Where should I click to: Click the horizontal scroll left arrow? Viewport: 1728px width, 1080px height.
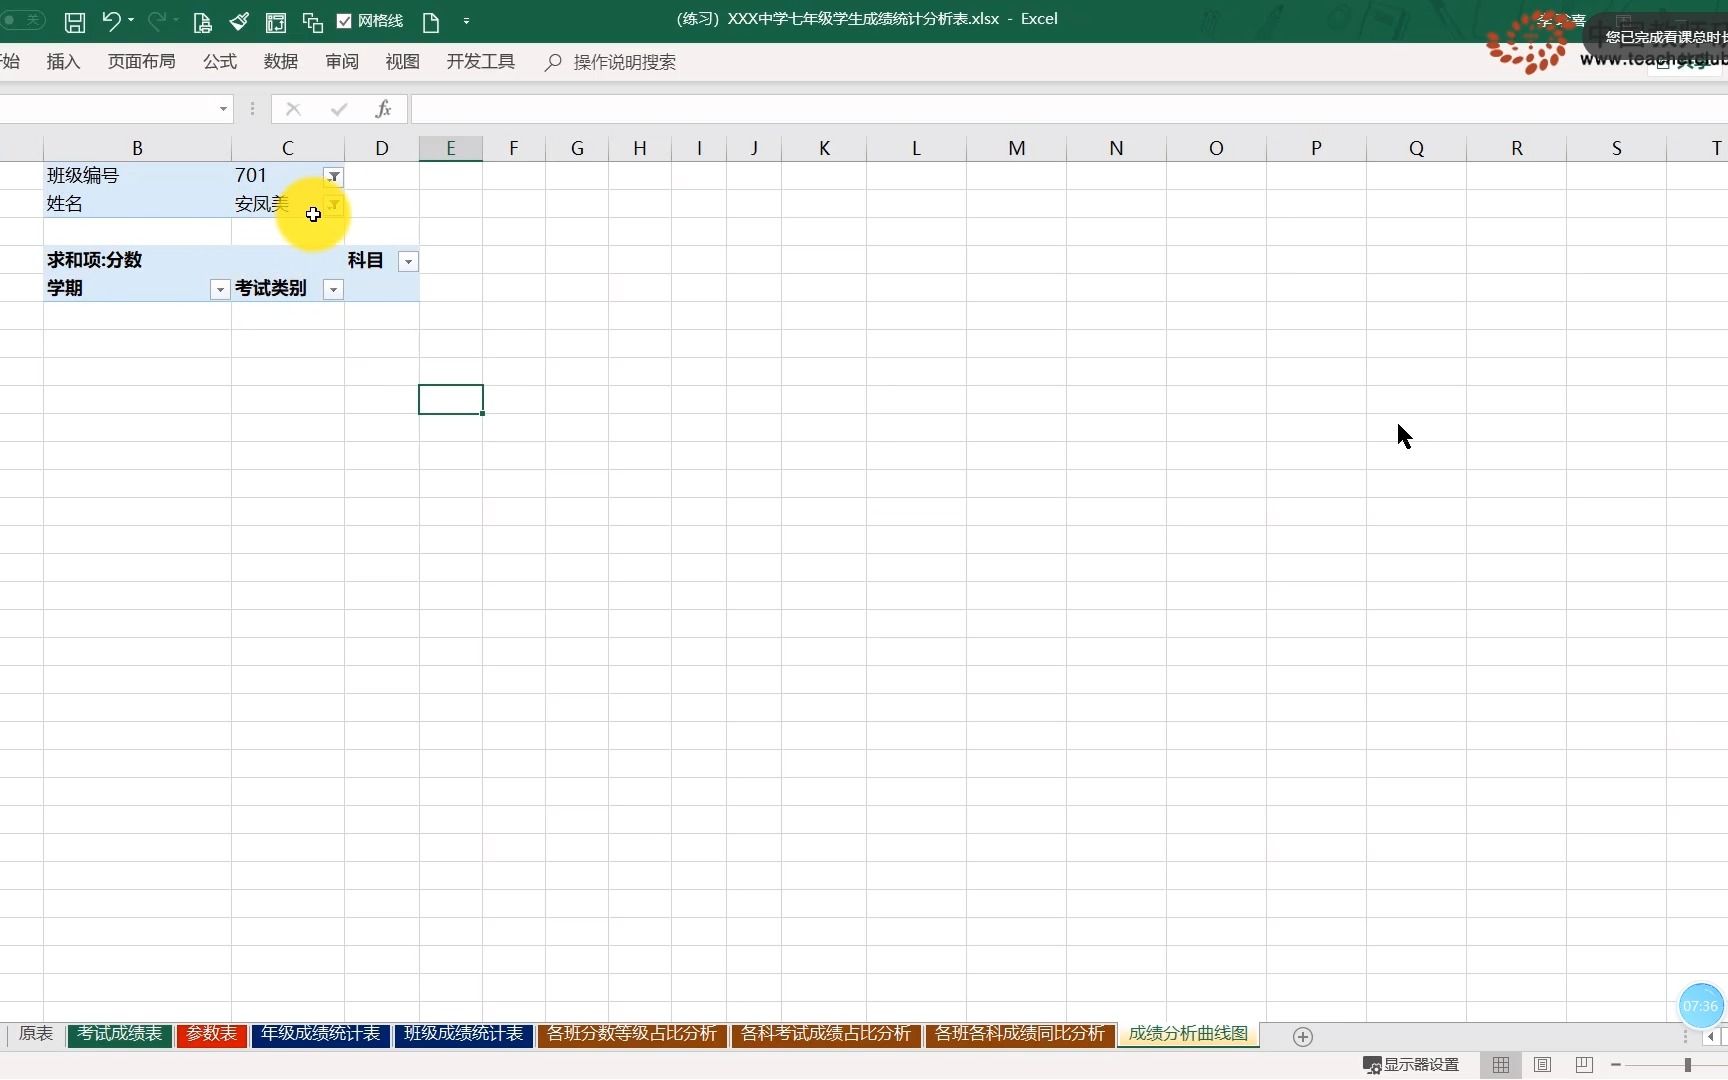point(1711,1037)
